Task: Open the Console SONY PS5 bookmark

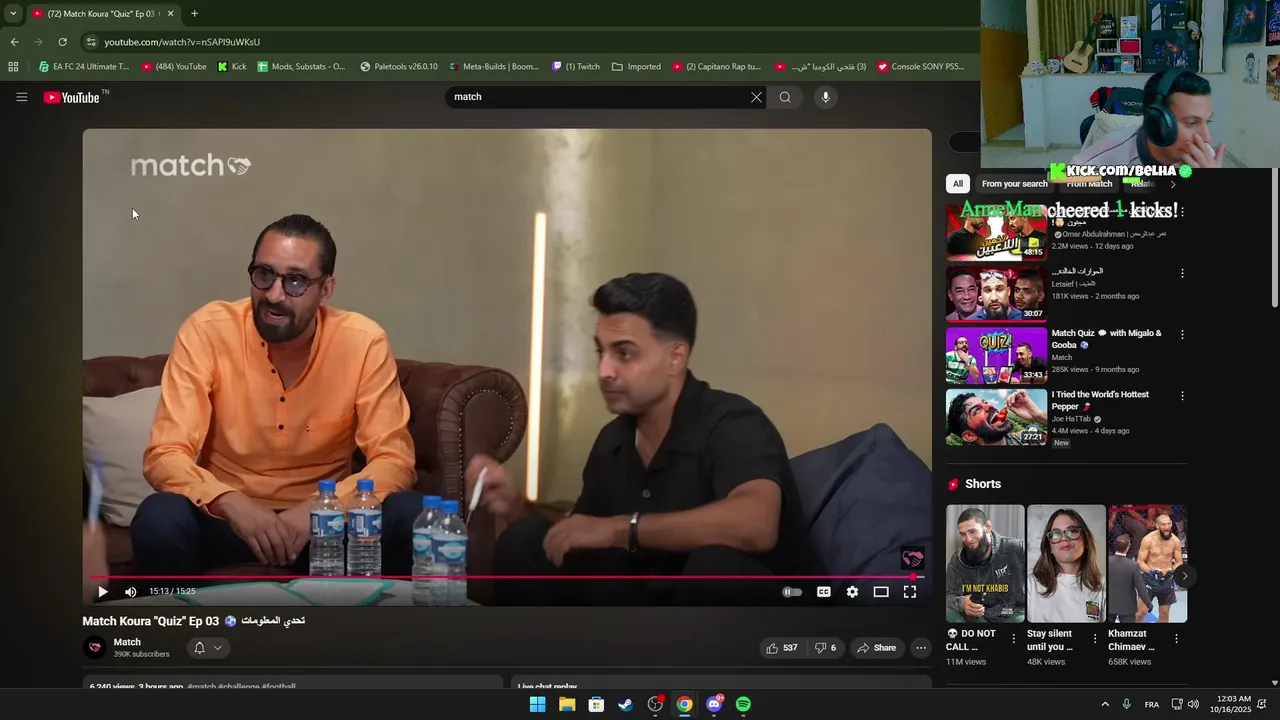Action: pyautogui.click(x=921, y=67)
